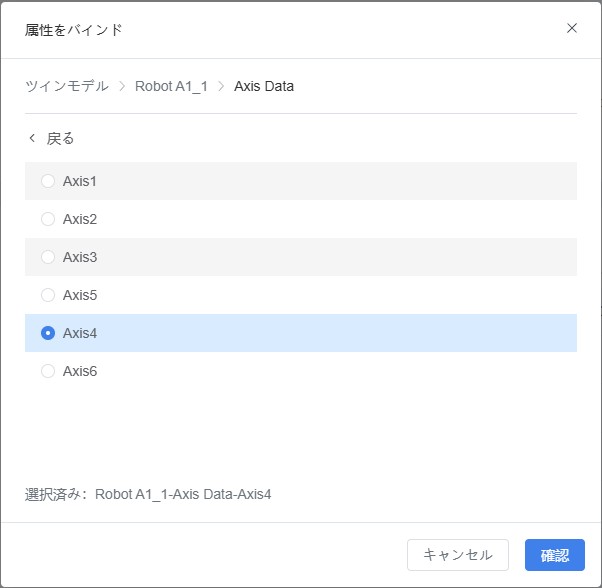Open Robot A1_1 breadcrumb level
This screenshot has width=602, height=588.
pyautogui.click(x=171, y=86)
